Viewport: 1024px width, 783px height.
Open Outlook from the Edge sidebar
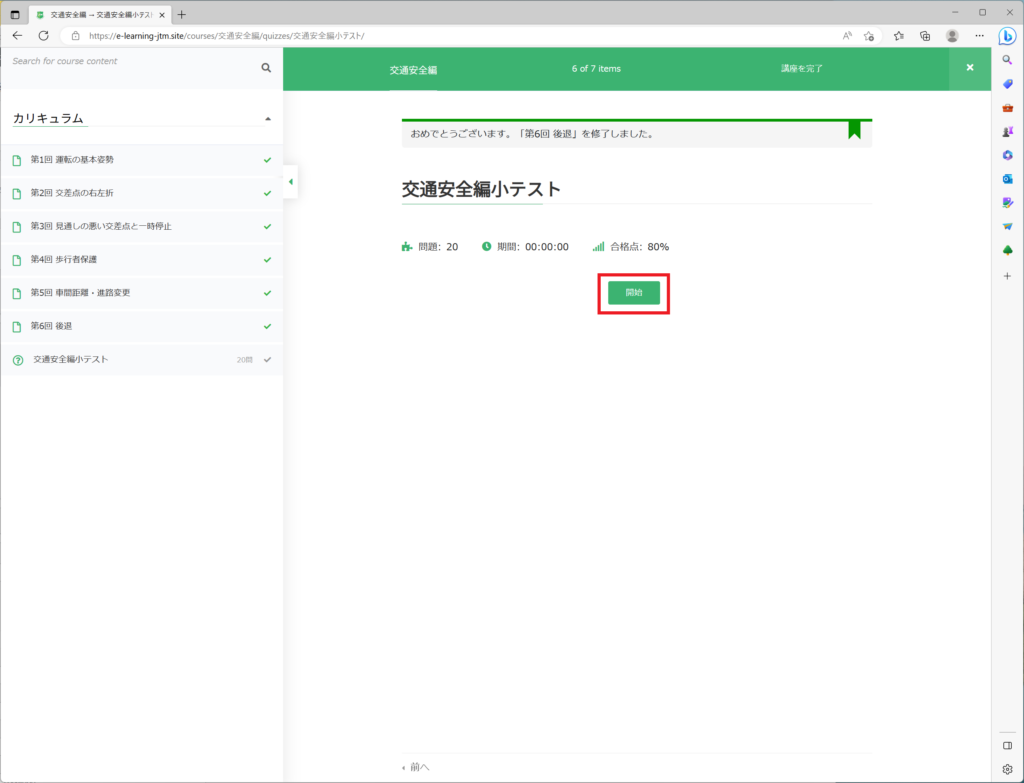1007,178
